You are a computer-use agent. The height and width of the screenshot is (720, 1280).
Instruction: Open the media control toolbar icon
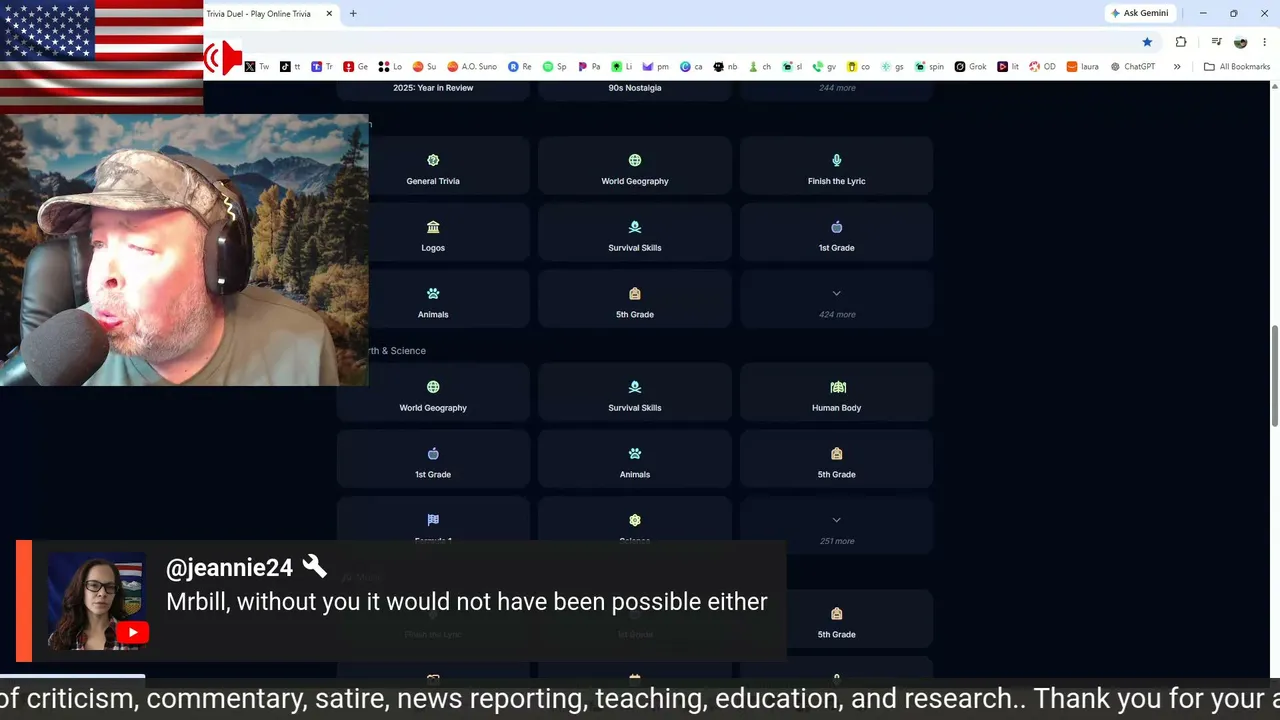(1216, 42)
